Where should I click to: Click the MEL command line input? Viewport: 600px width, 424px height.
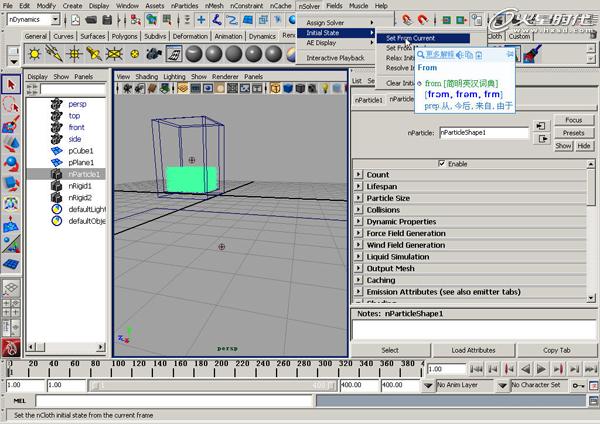pyautogui.click(x=174, y=401)
